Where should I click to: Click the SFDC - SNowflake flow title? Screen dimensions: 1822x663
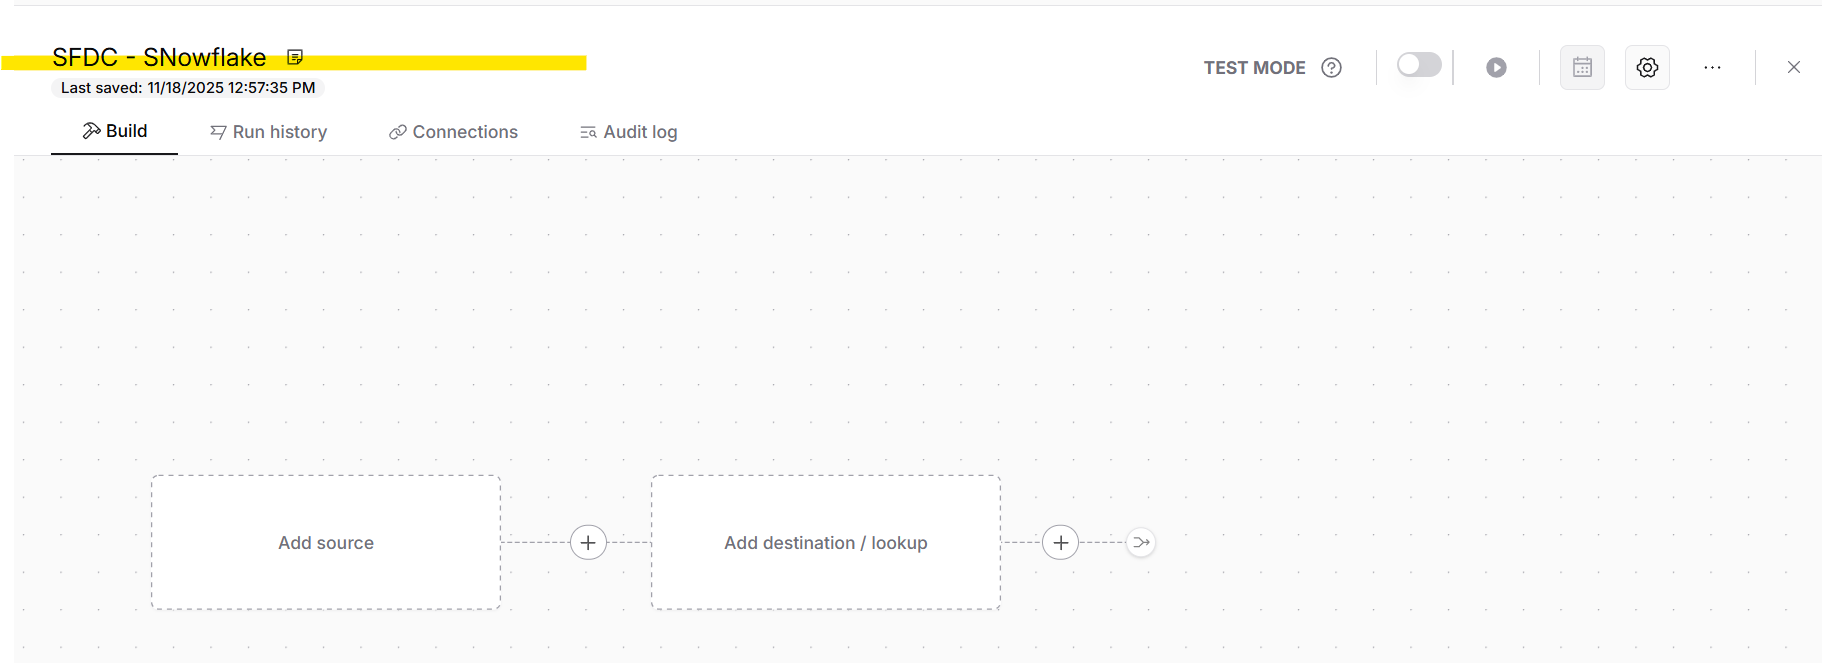[159, 57]
